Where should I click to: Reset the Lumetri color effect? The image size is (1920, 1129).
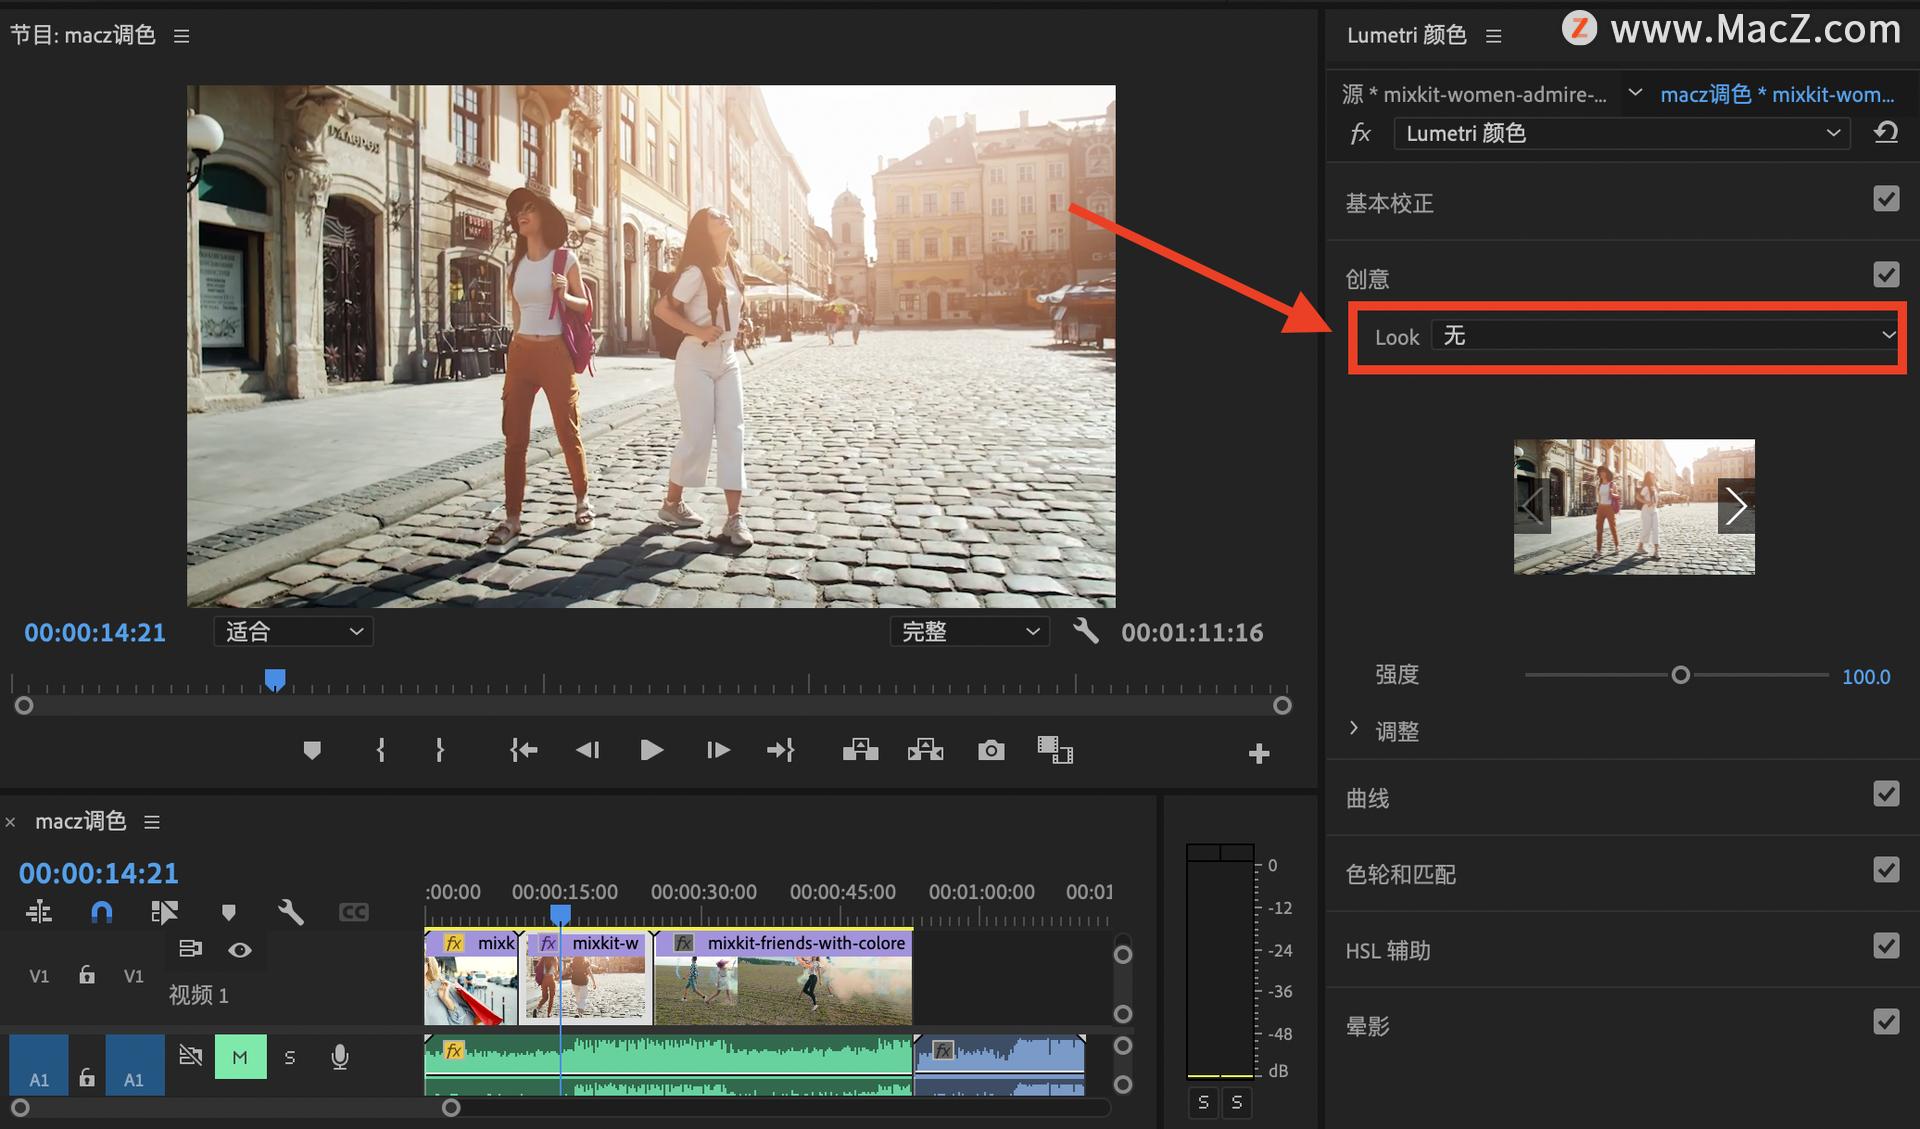[x=1886, y=133]
